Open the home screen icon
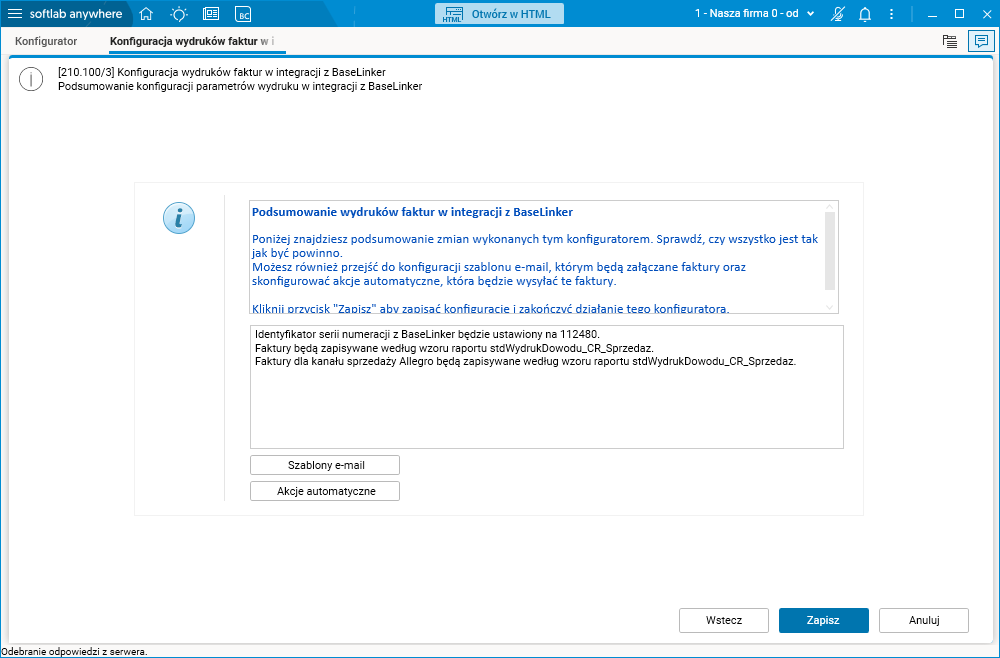The height and width of the screenshot is (658, 1000). 146,13
